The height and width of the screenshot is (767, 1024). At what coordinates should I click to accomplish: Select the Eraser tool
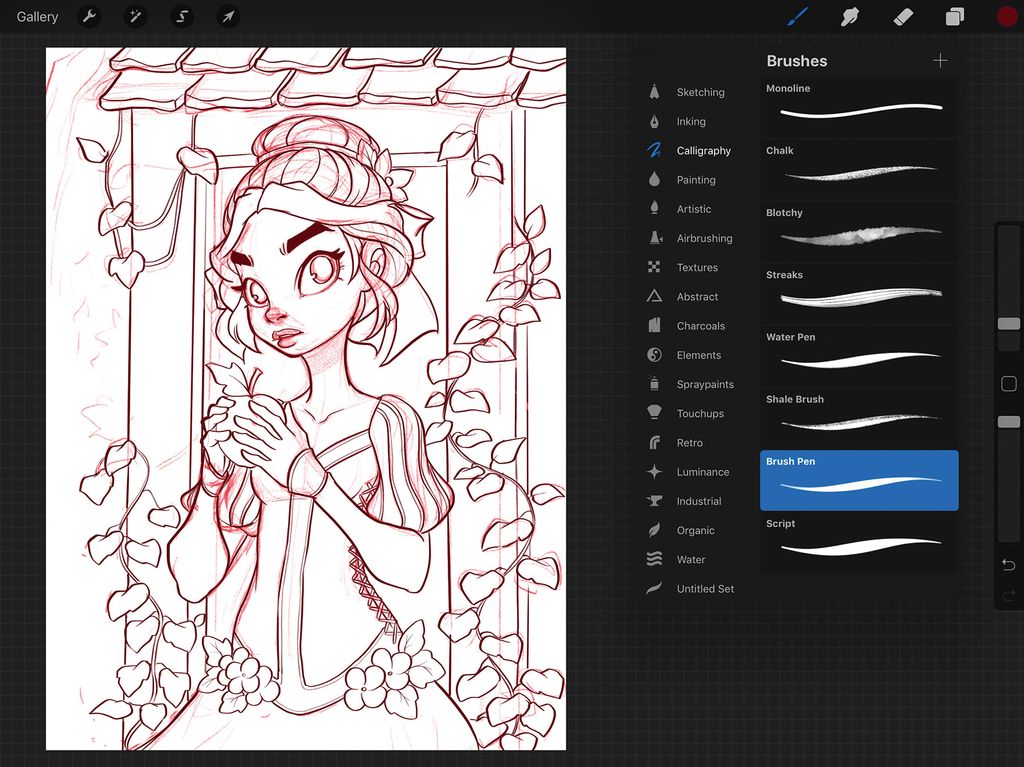[x=902, y=16]
